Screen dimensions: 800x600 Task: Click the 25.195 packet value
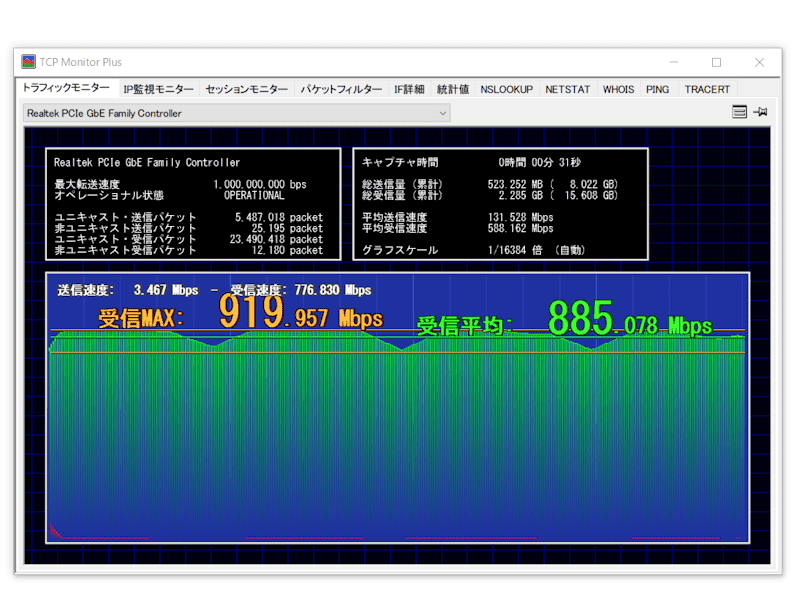(287, 228)
